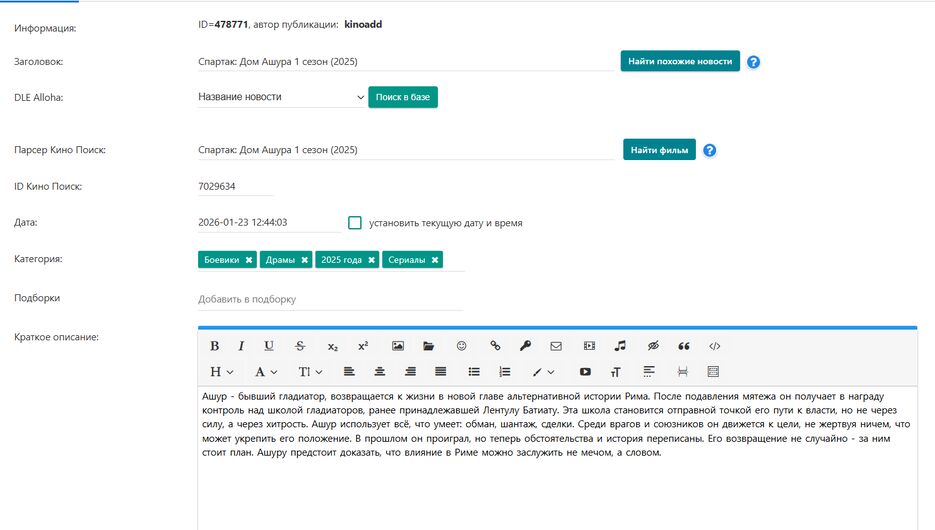Insert a quote block

click(x=684, y=346)
